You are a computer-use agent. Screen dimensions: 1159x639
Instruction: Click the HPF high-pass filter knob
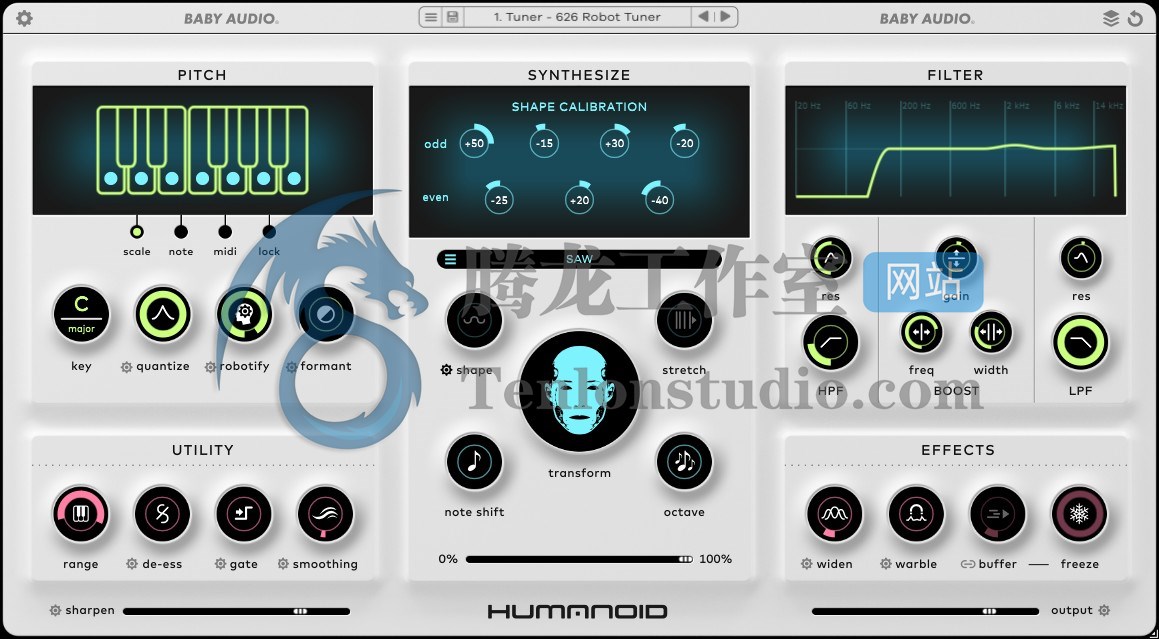[x=831, y=343]
